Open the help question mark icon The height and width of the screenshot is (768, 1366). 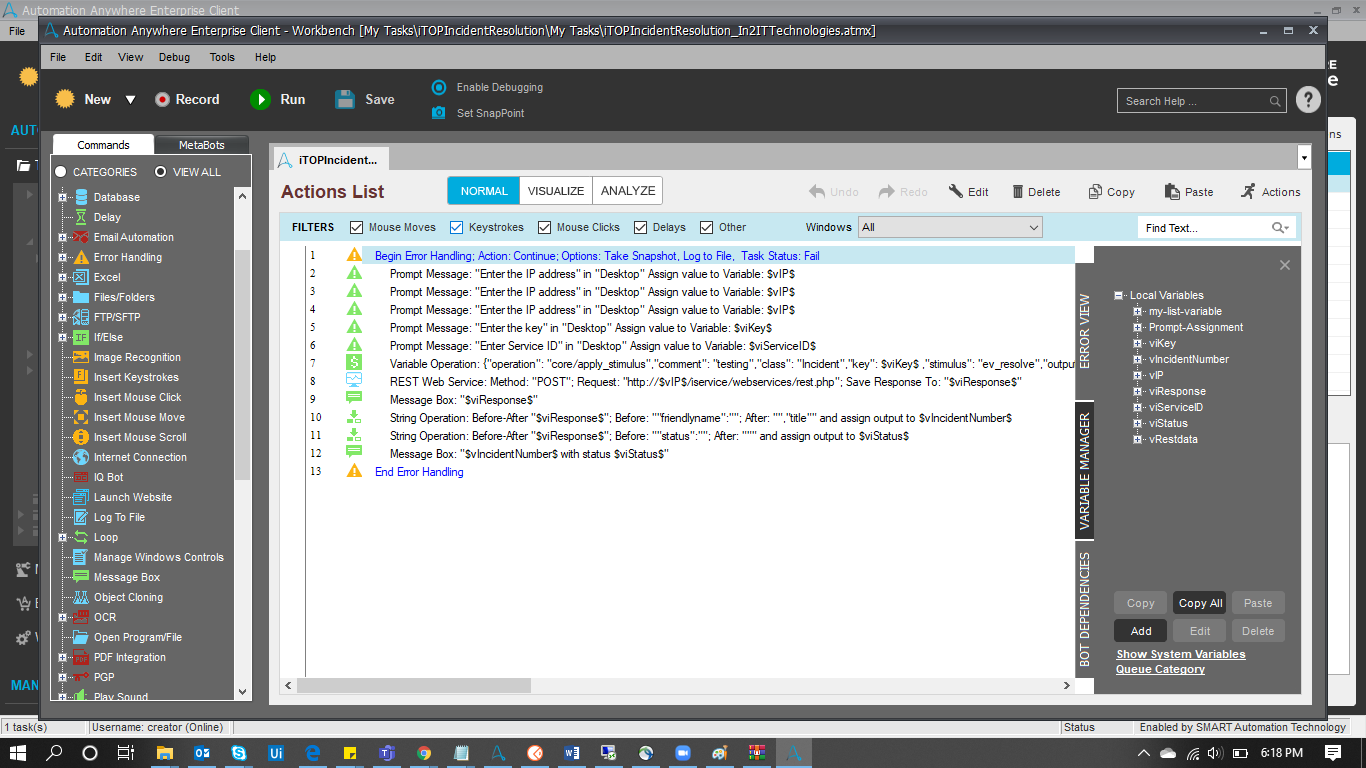point(1308,100)
